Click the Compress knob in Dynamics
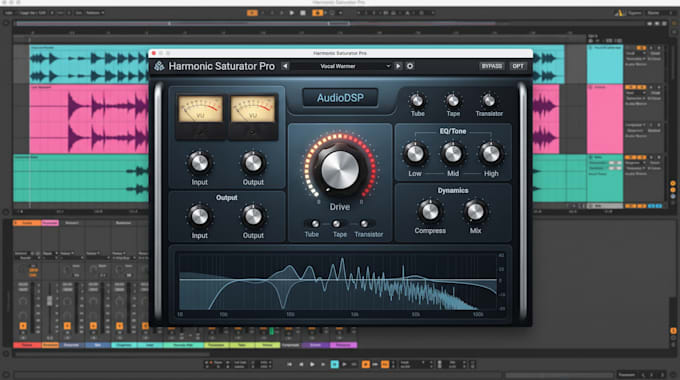Image resolution: width=680 pixels, height=380 pixels. click(430, 211)
